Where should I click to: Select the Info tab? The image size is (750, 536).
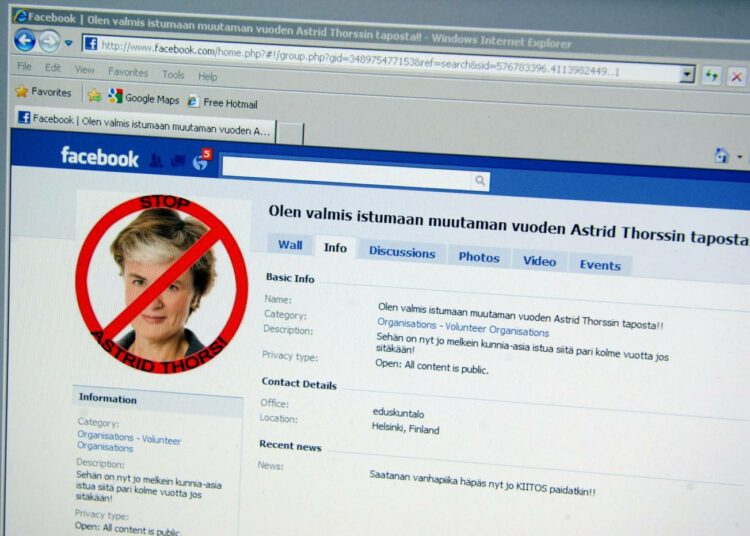335,248
